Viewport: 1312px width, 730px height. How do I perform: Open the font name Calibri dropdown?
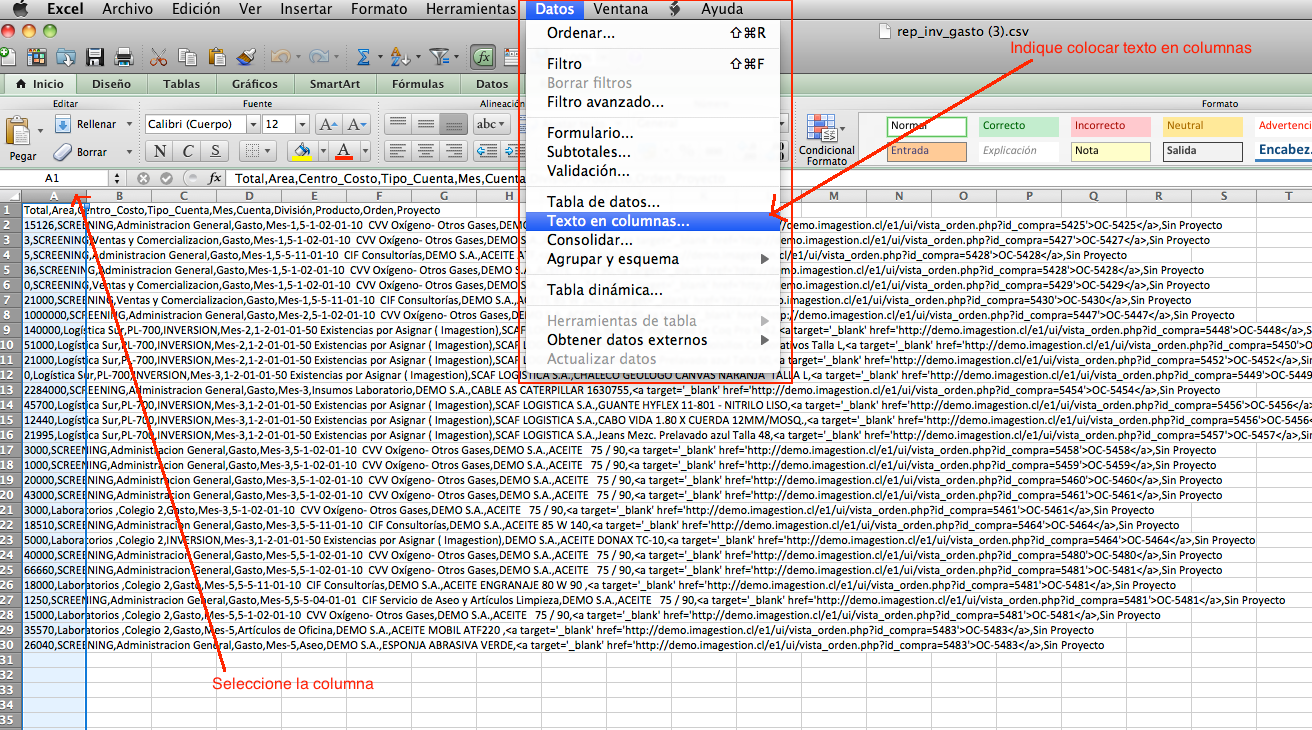pos(252,124)
